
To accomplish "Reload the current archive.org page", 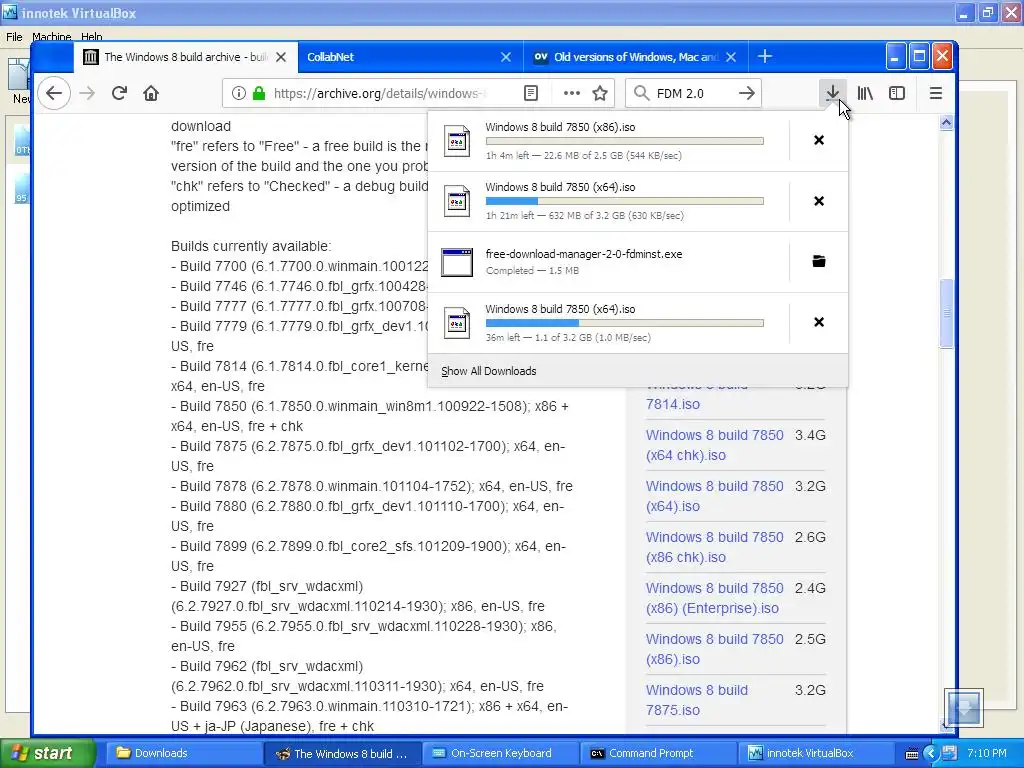I will tap(119, 93).
